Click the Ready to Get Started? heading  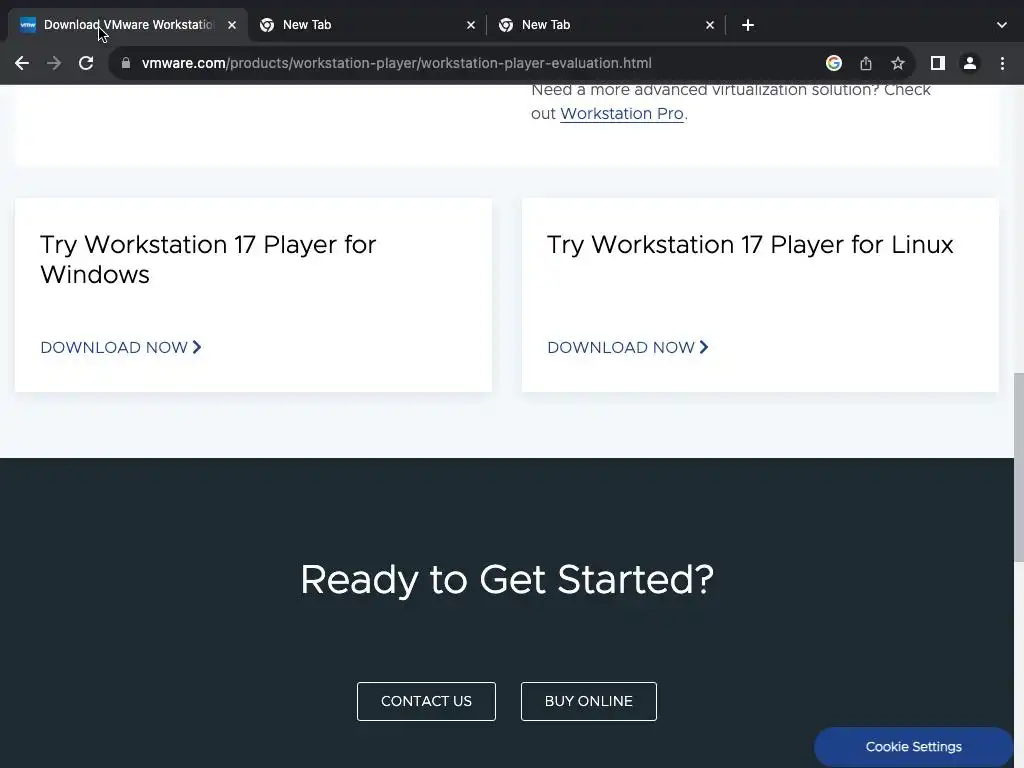click(507, 579)
